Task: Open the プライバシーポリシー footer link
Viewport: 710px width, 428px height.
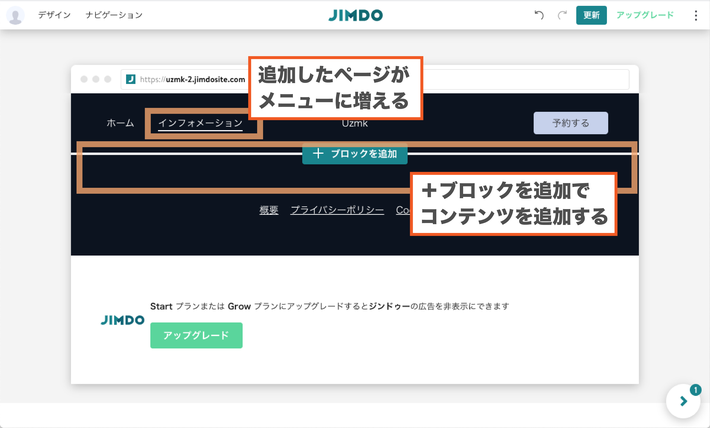Action: [337, 210]
